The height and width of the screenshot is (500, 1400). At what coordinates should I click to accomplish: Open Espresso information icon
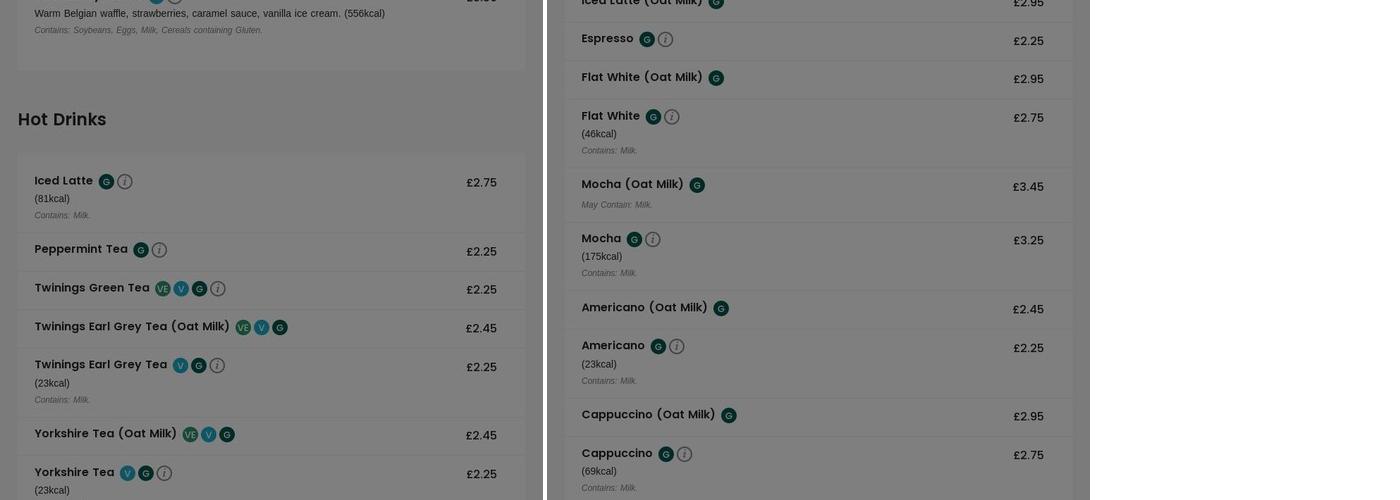tap(665, 40)
